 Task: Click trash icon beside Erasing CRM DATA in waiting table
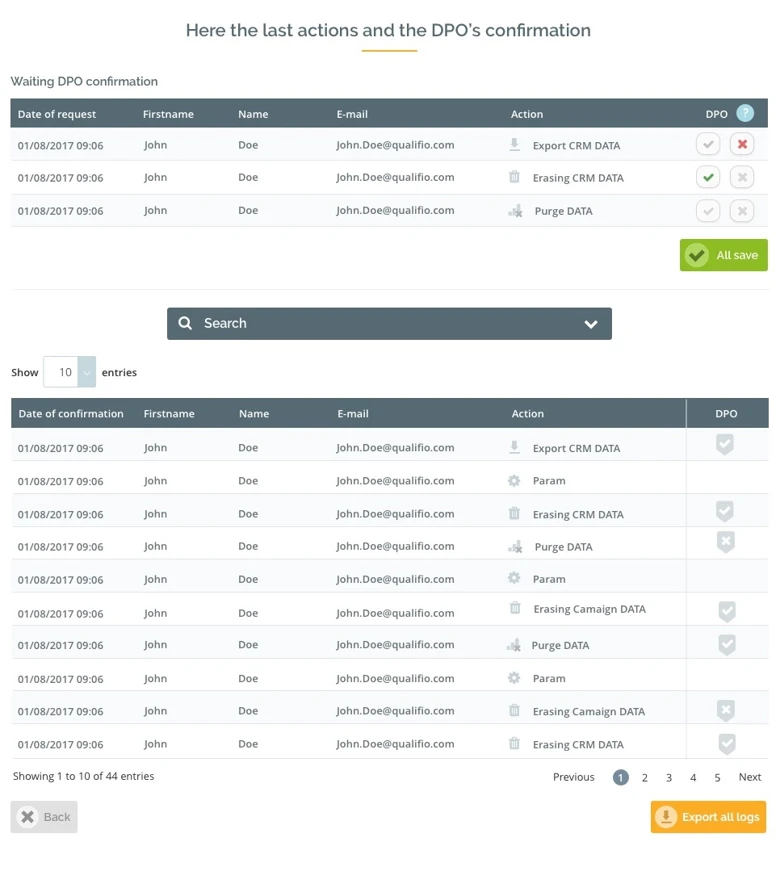(514, 177)
